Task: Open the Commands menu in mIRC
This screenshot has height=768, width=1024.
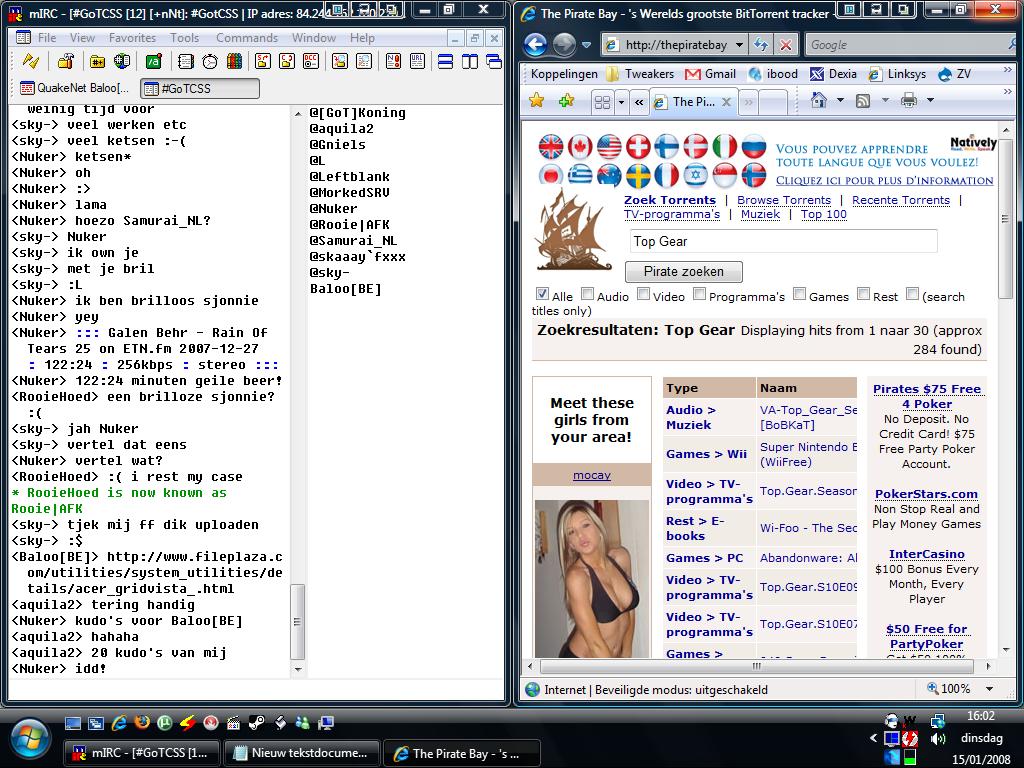Action: pyautogui.click(x=246, y=38)
